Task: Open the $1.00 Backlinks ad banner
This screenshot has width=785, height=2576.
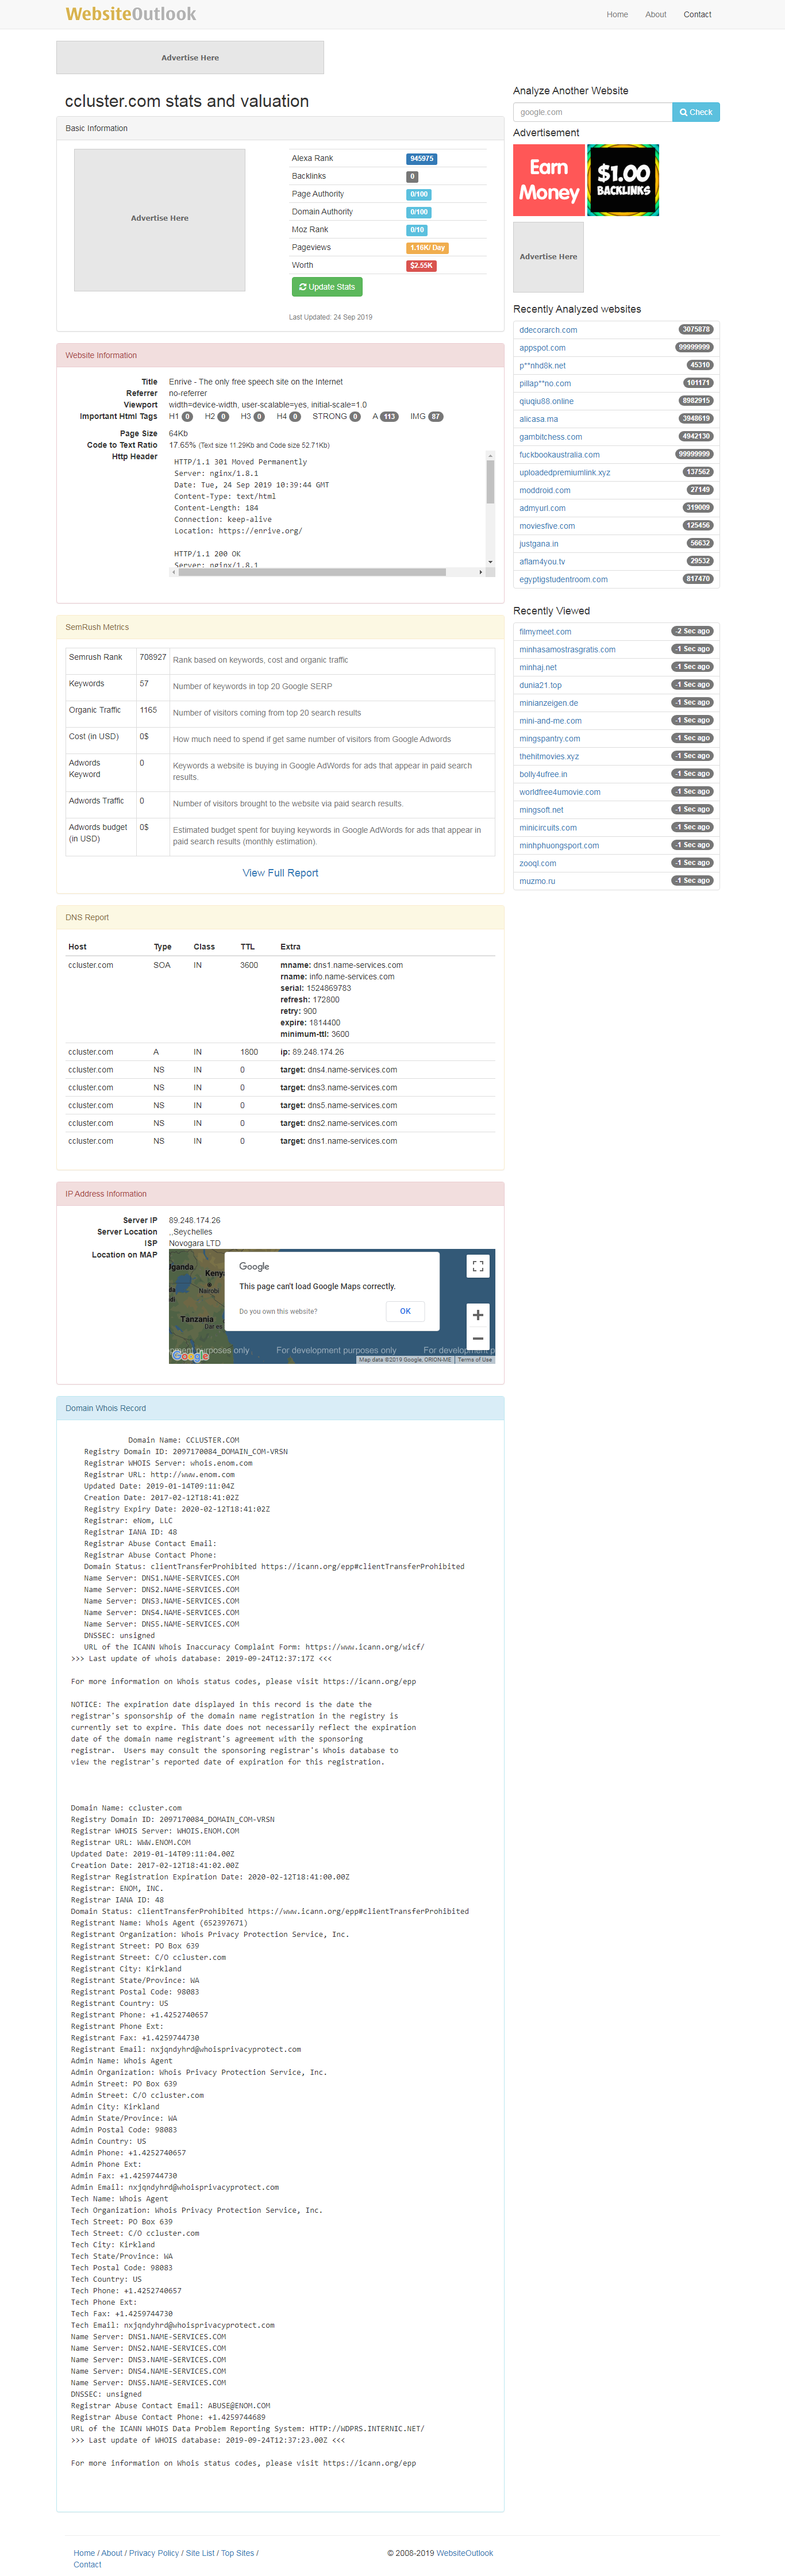Action: click(x=623, y=180)
